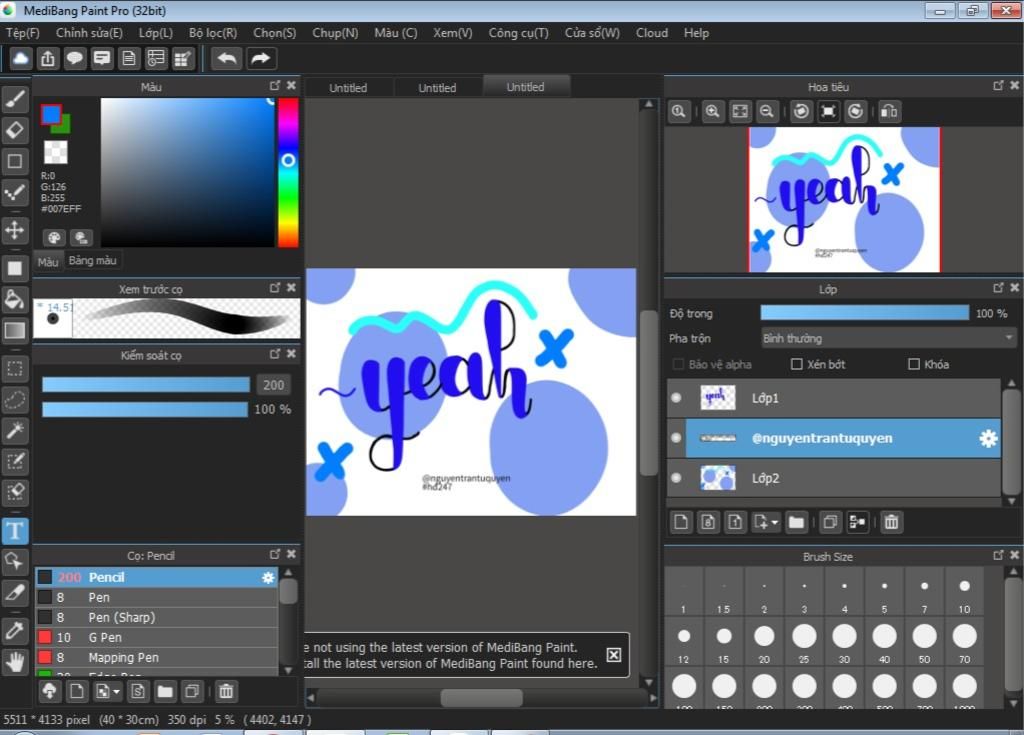This screenshot has height=735, width=1024.
Task: Open add-brush dropdown arrow in brush panel
Action: click(117, 691)
